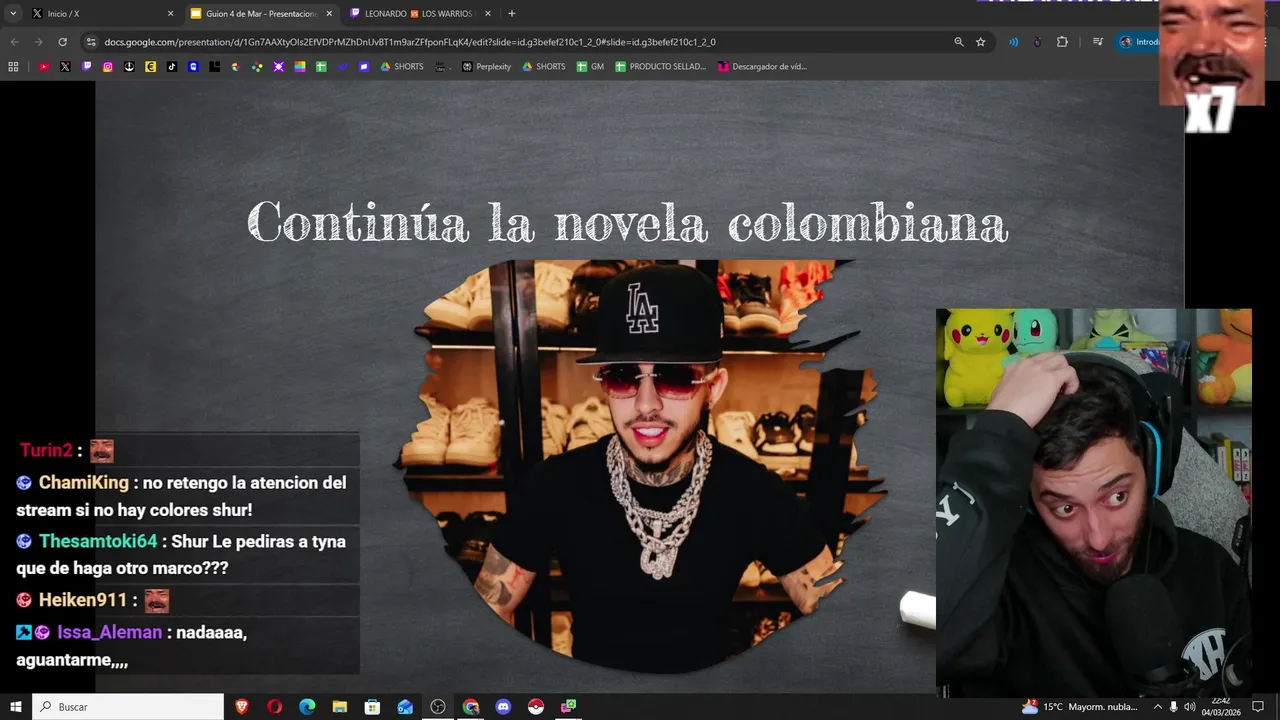Image resolution: width=1280 pixels, height=720 pixels.
Task: Open the GM spreadsheet bookmark
Action: point(590,67)
